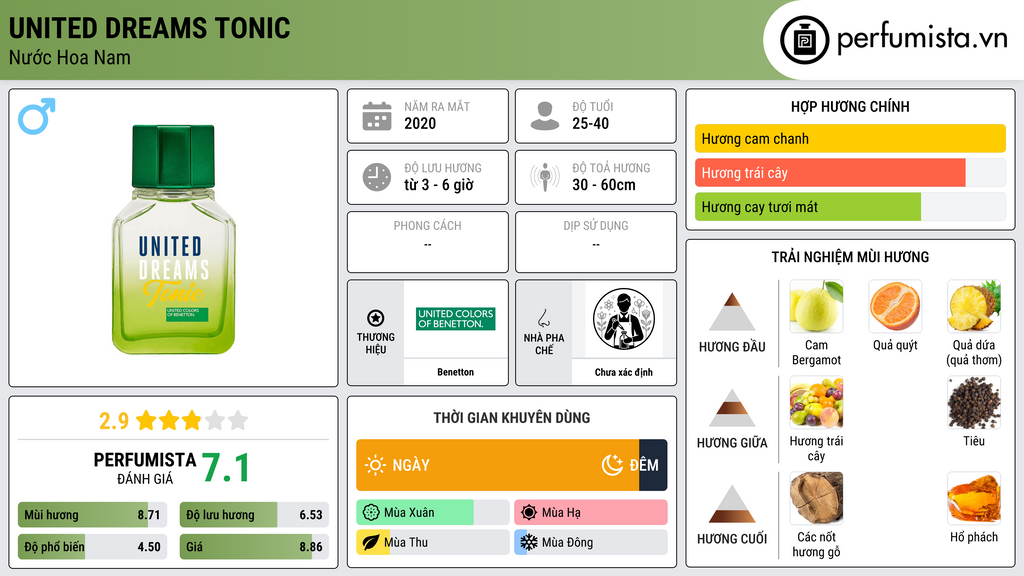Click the sillage icon beside Độ toả hương
This screenshot has width=1024, height=576.
click(545, 177)
